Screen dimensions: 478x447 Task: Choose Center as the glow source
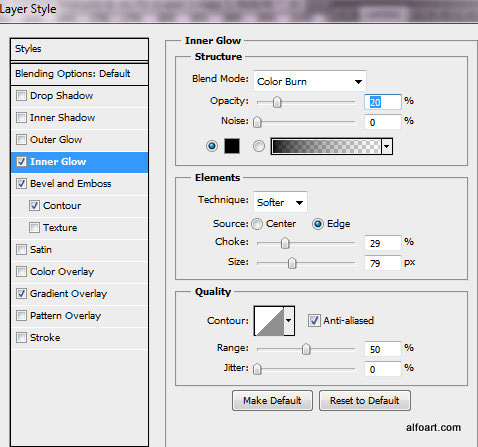point(257,224)
